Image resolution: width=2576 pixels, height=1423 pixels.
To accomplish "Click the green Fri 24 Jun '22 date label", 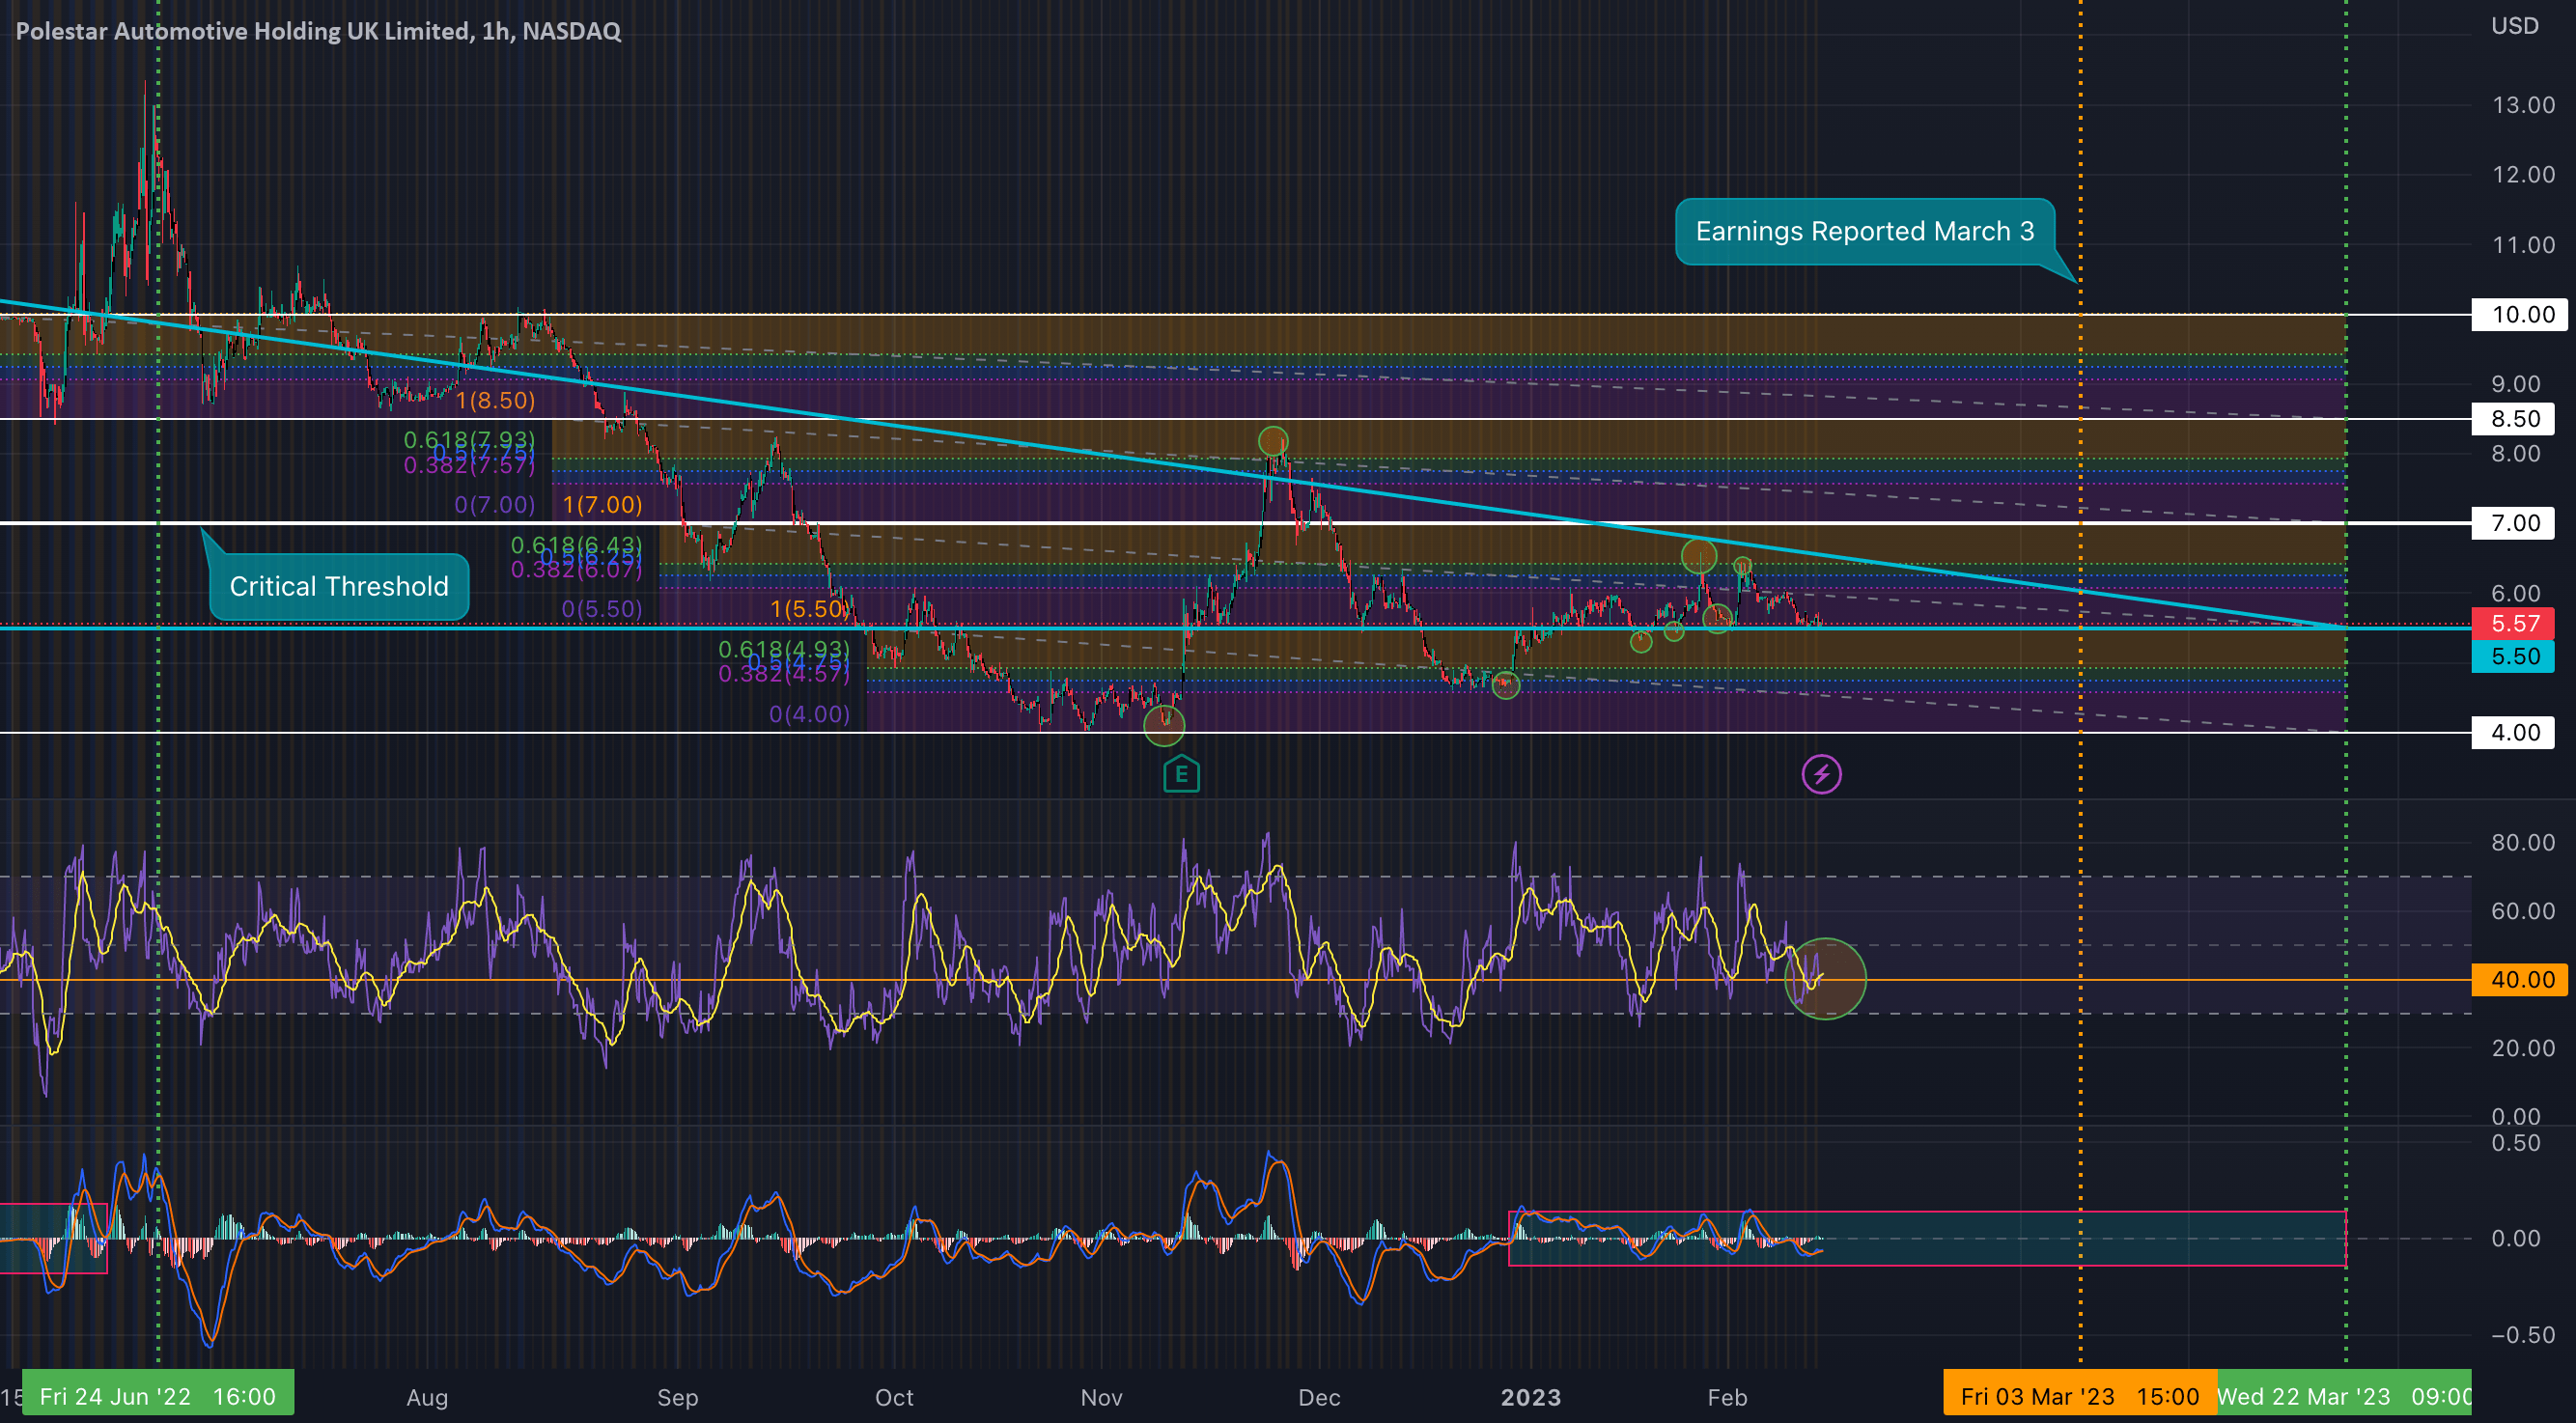I will pos(158,1396).
